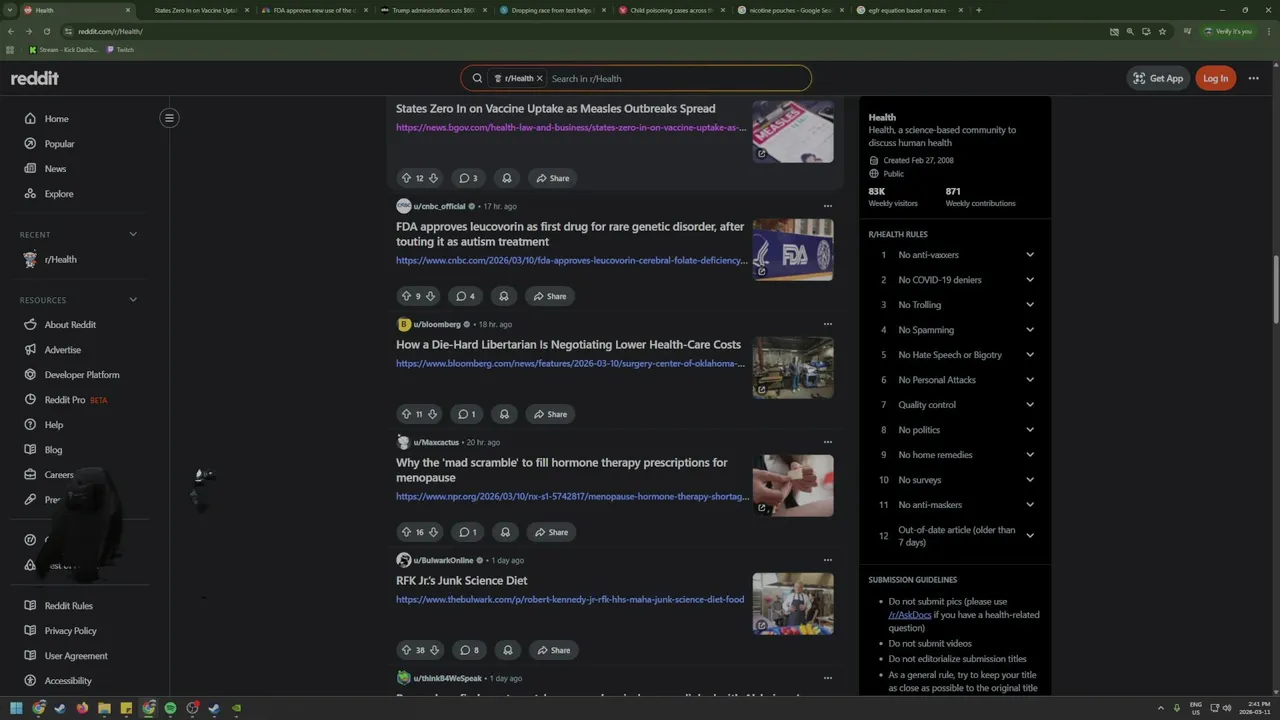Give award to hormone therapy menopause post

pyautogui.click(x=505, y=532)
